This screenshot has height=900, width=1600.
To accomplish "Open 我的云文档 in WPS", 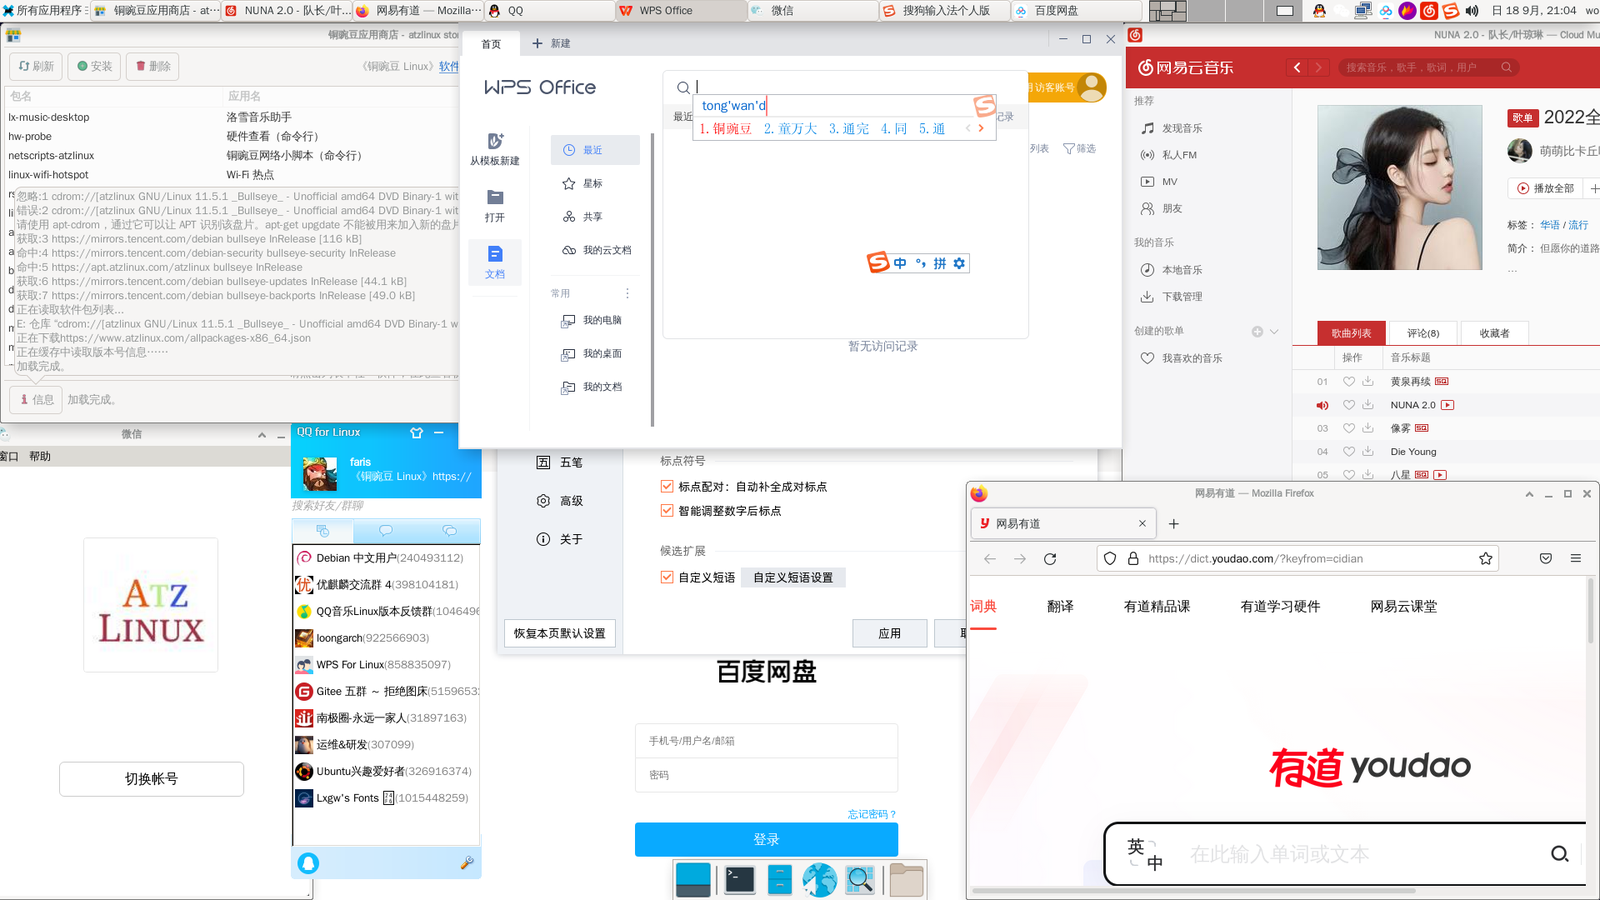I will click(x=597, y=250).
